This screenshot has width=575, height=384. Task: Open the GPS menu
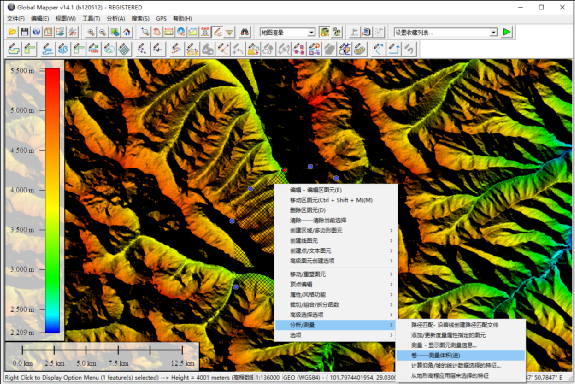click(x=161, y=18)
